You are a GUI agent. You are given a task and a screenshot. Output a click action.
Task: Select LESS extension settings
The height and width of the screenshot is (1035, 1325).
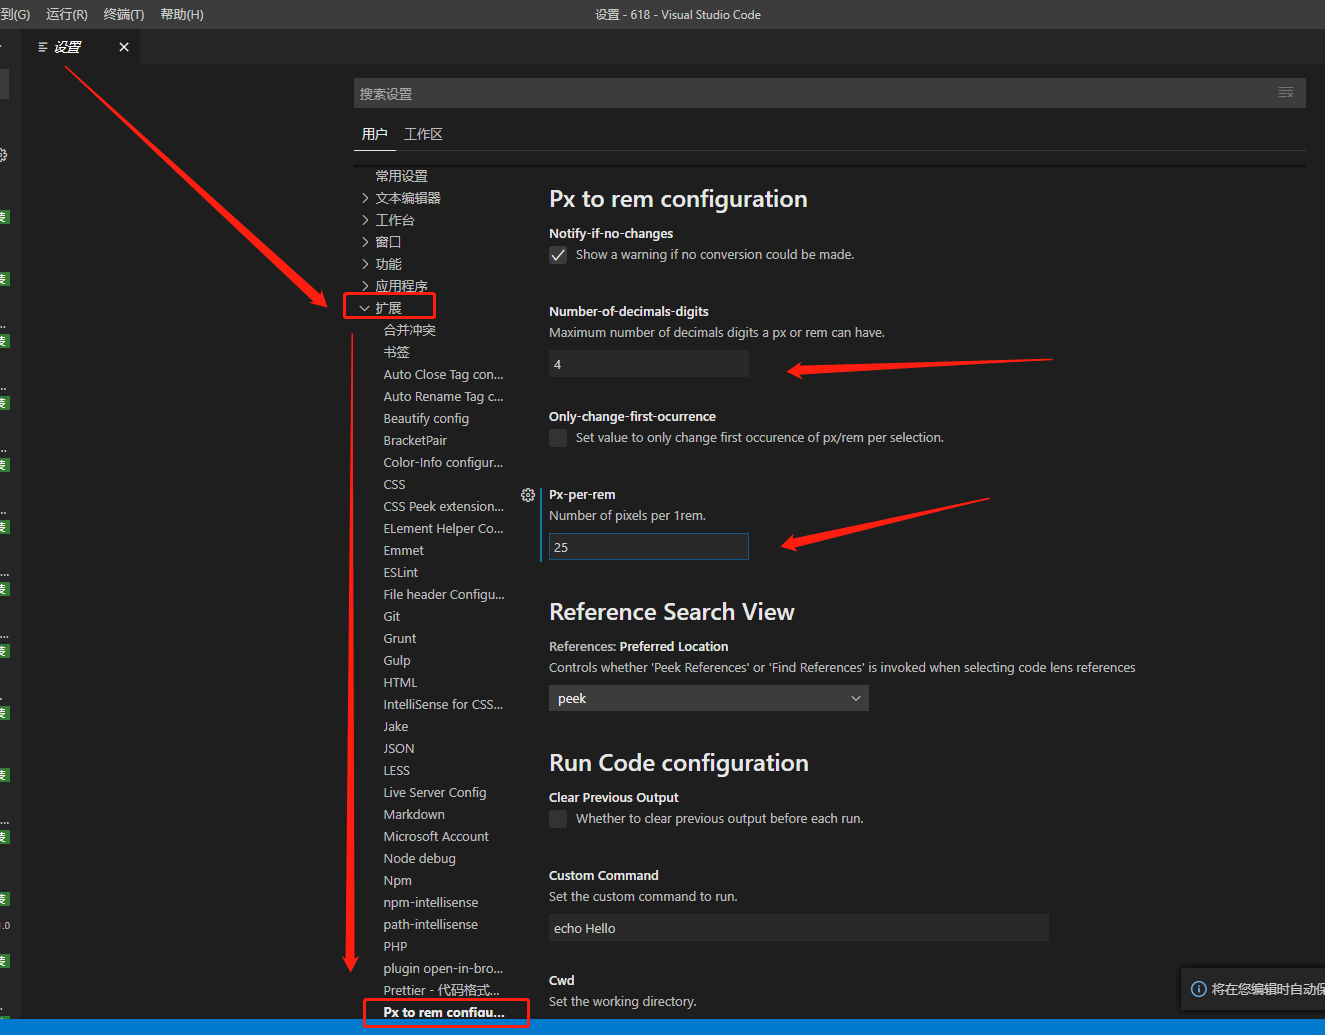tap(396, 770)
